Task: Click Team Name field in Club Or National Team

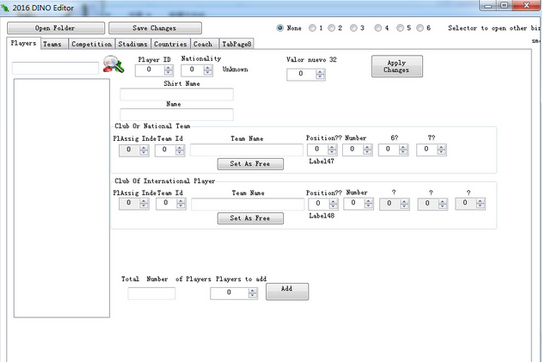Action: [x=247, y=150]
